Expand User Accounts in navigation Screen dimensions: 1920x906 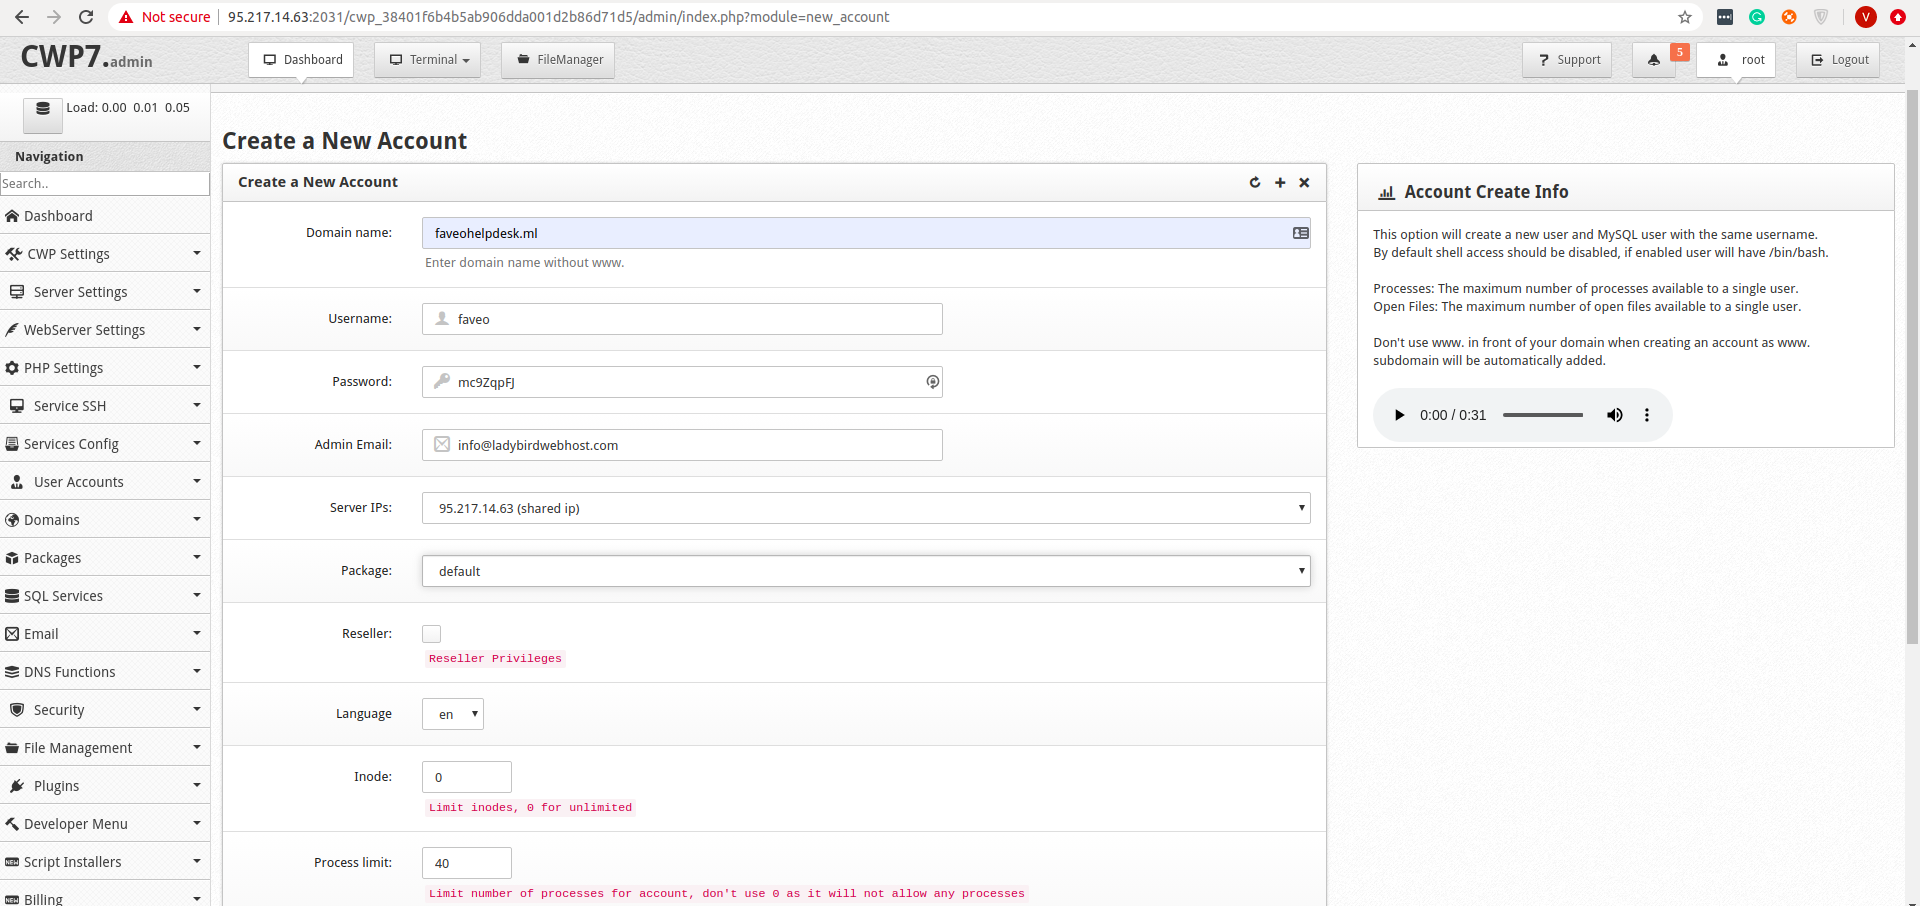click(x=104, y=482)
